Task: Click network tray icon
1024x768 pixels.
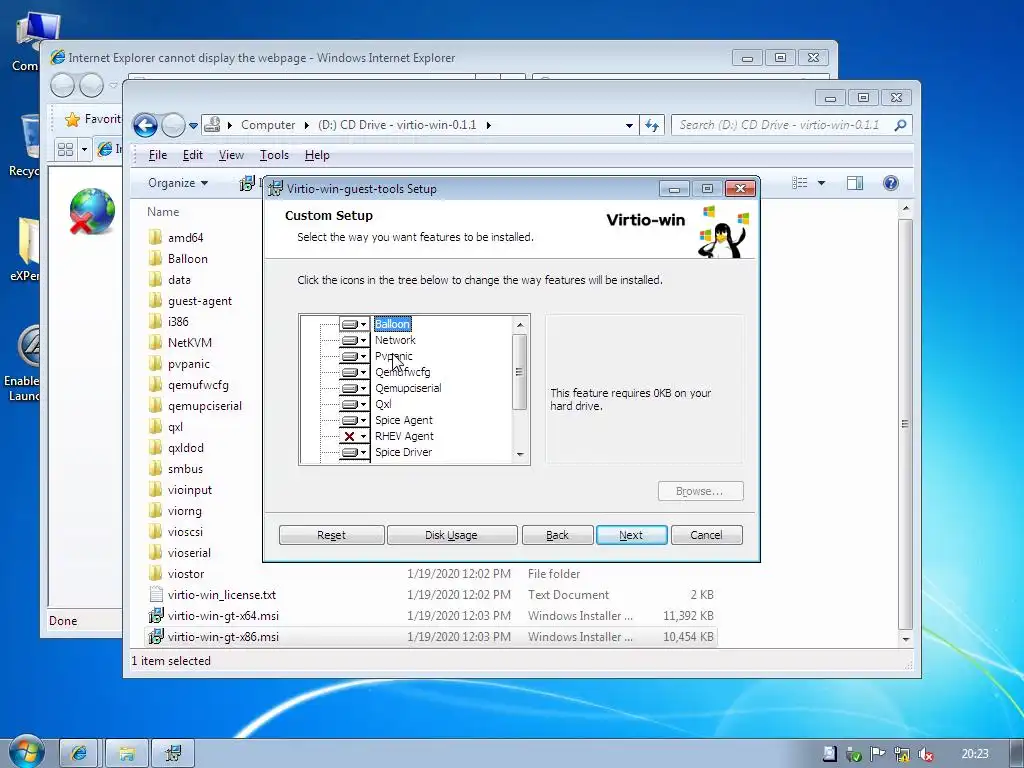Action: coord(902,754)
